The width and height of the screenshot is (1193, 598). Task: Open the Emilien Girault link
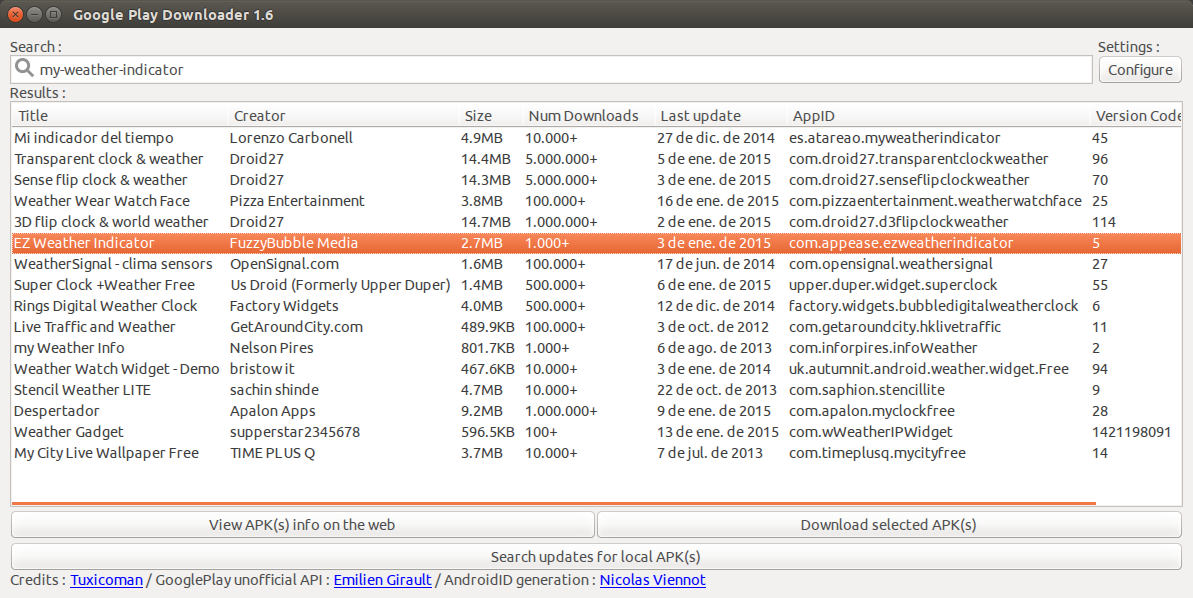383,580
